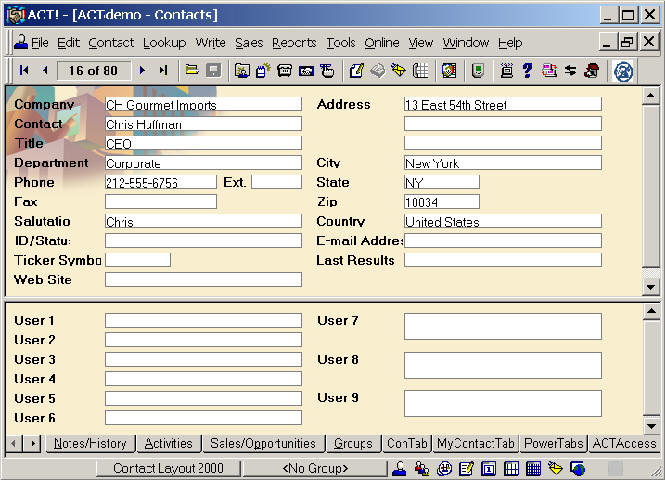Click the round blue icon at toolbar end
665x480 pixels.
point(623,71)
